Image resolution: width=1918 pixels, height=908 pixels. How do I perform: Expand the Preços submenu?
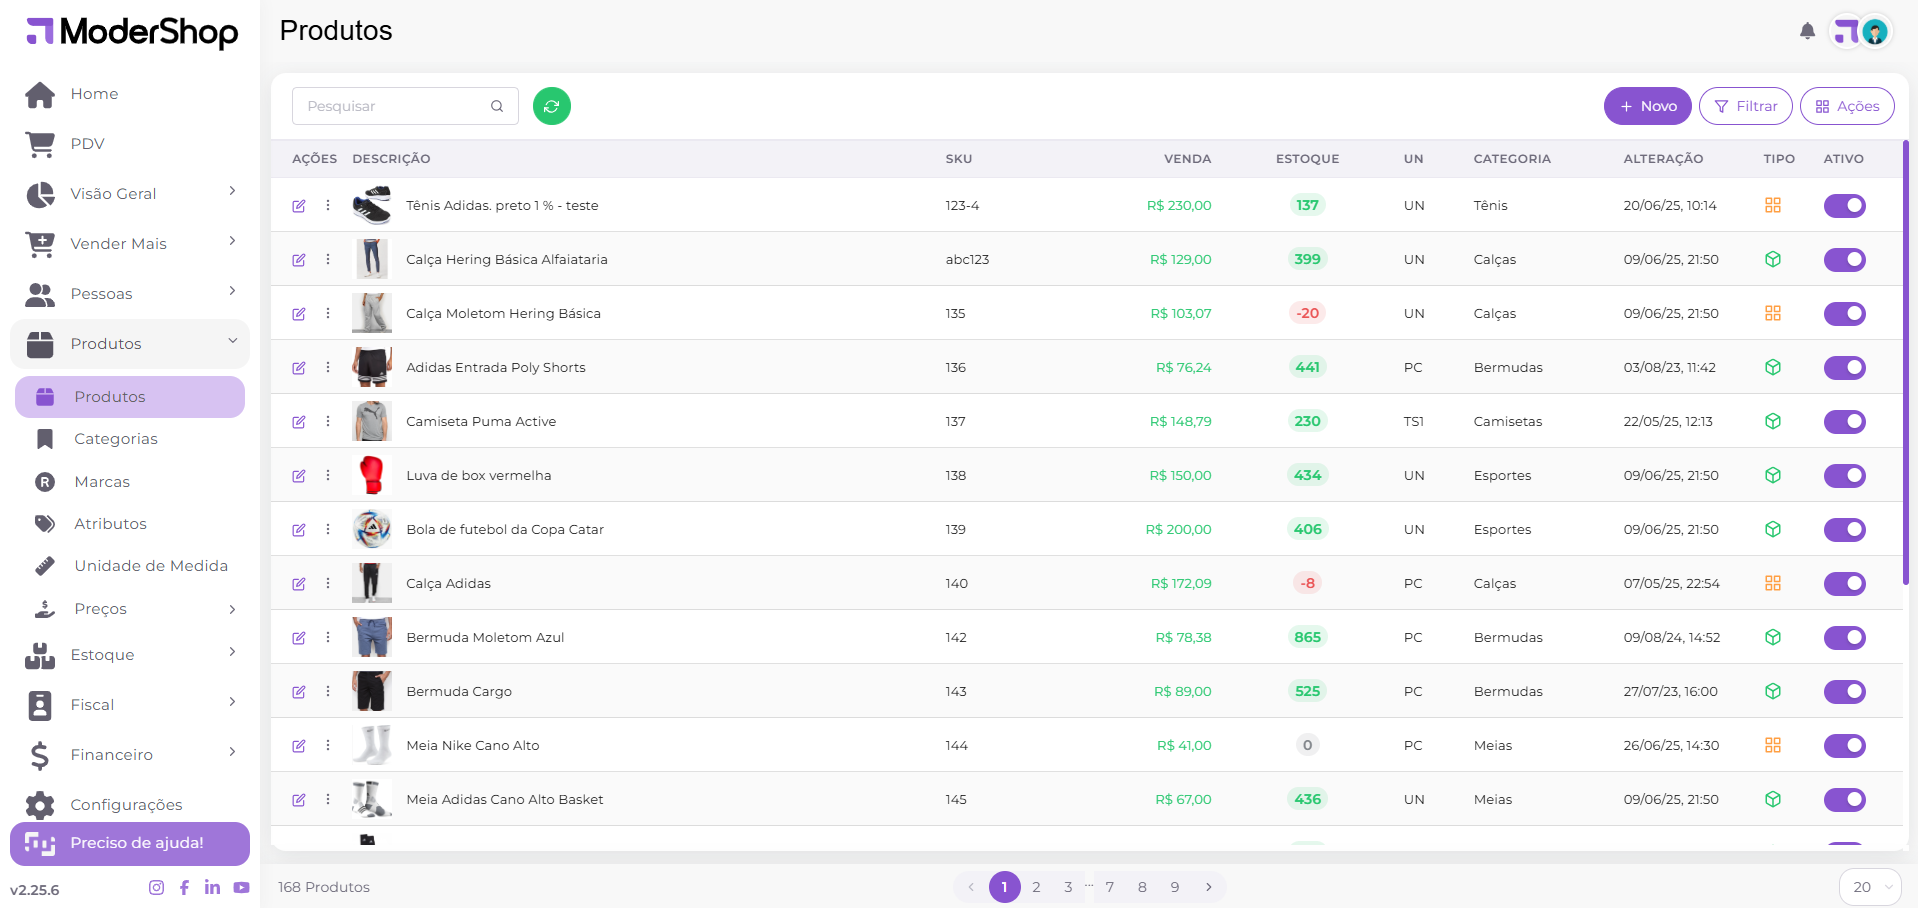[130, 609]
